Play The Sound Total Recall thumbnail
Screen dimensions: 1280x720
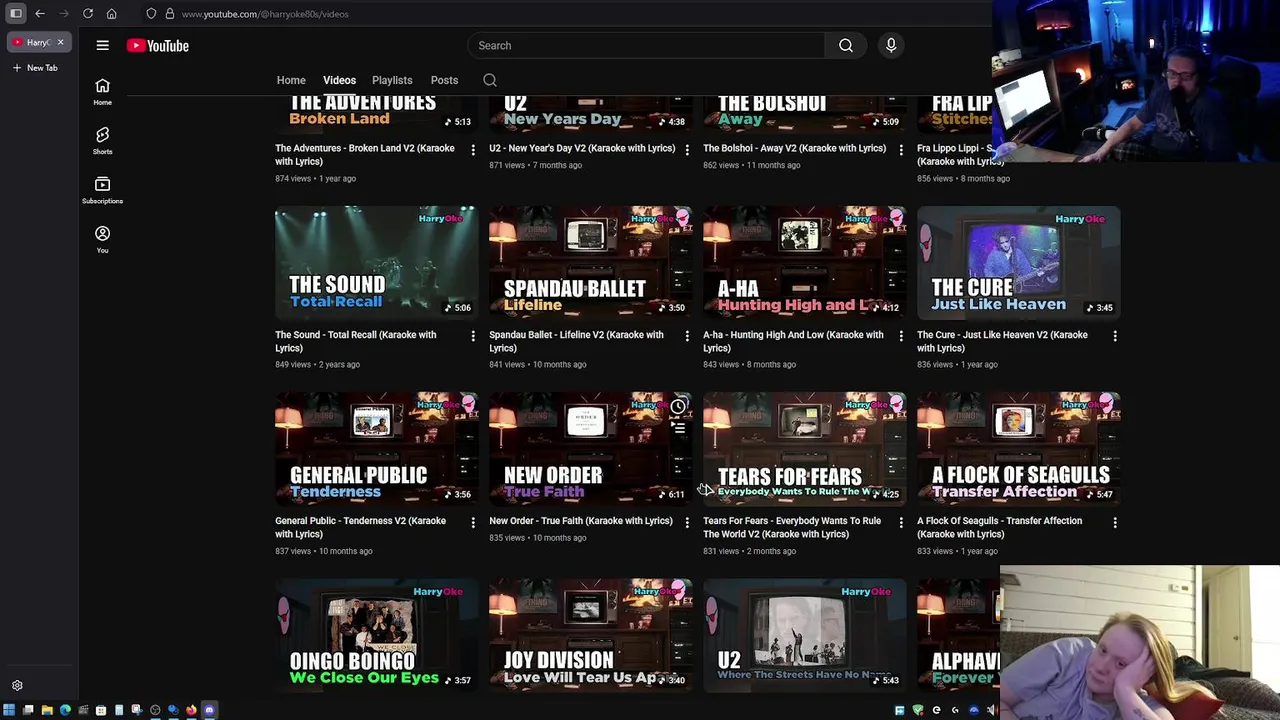tap(377, 263)
